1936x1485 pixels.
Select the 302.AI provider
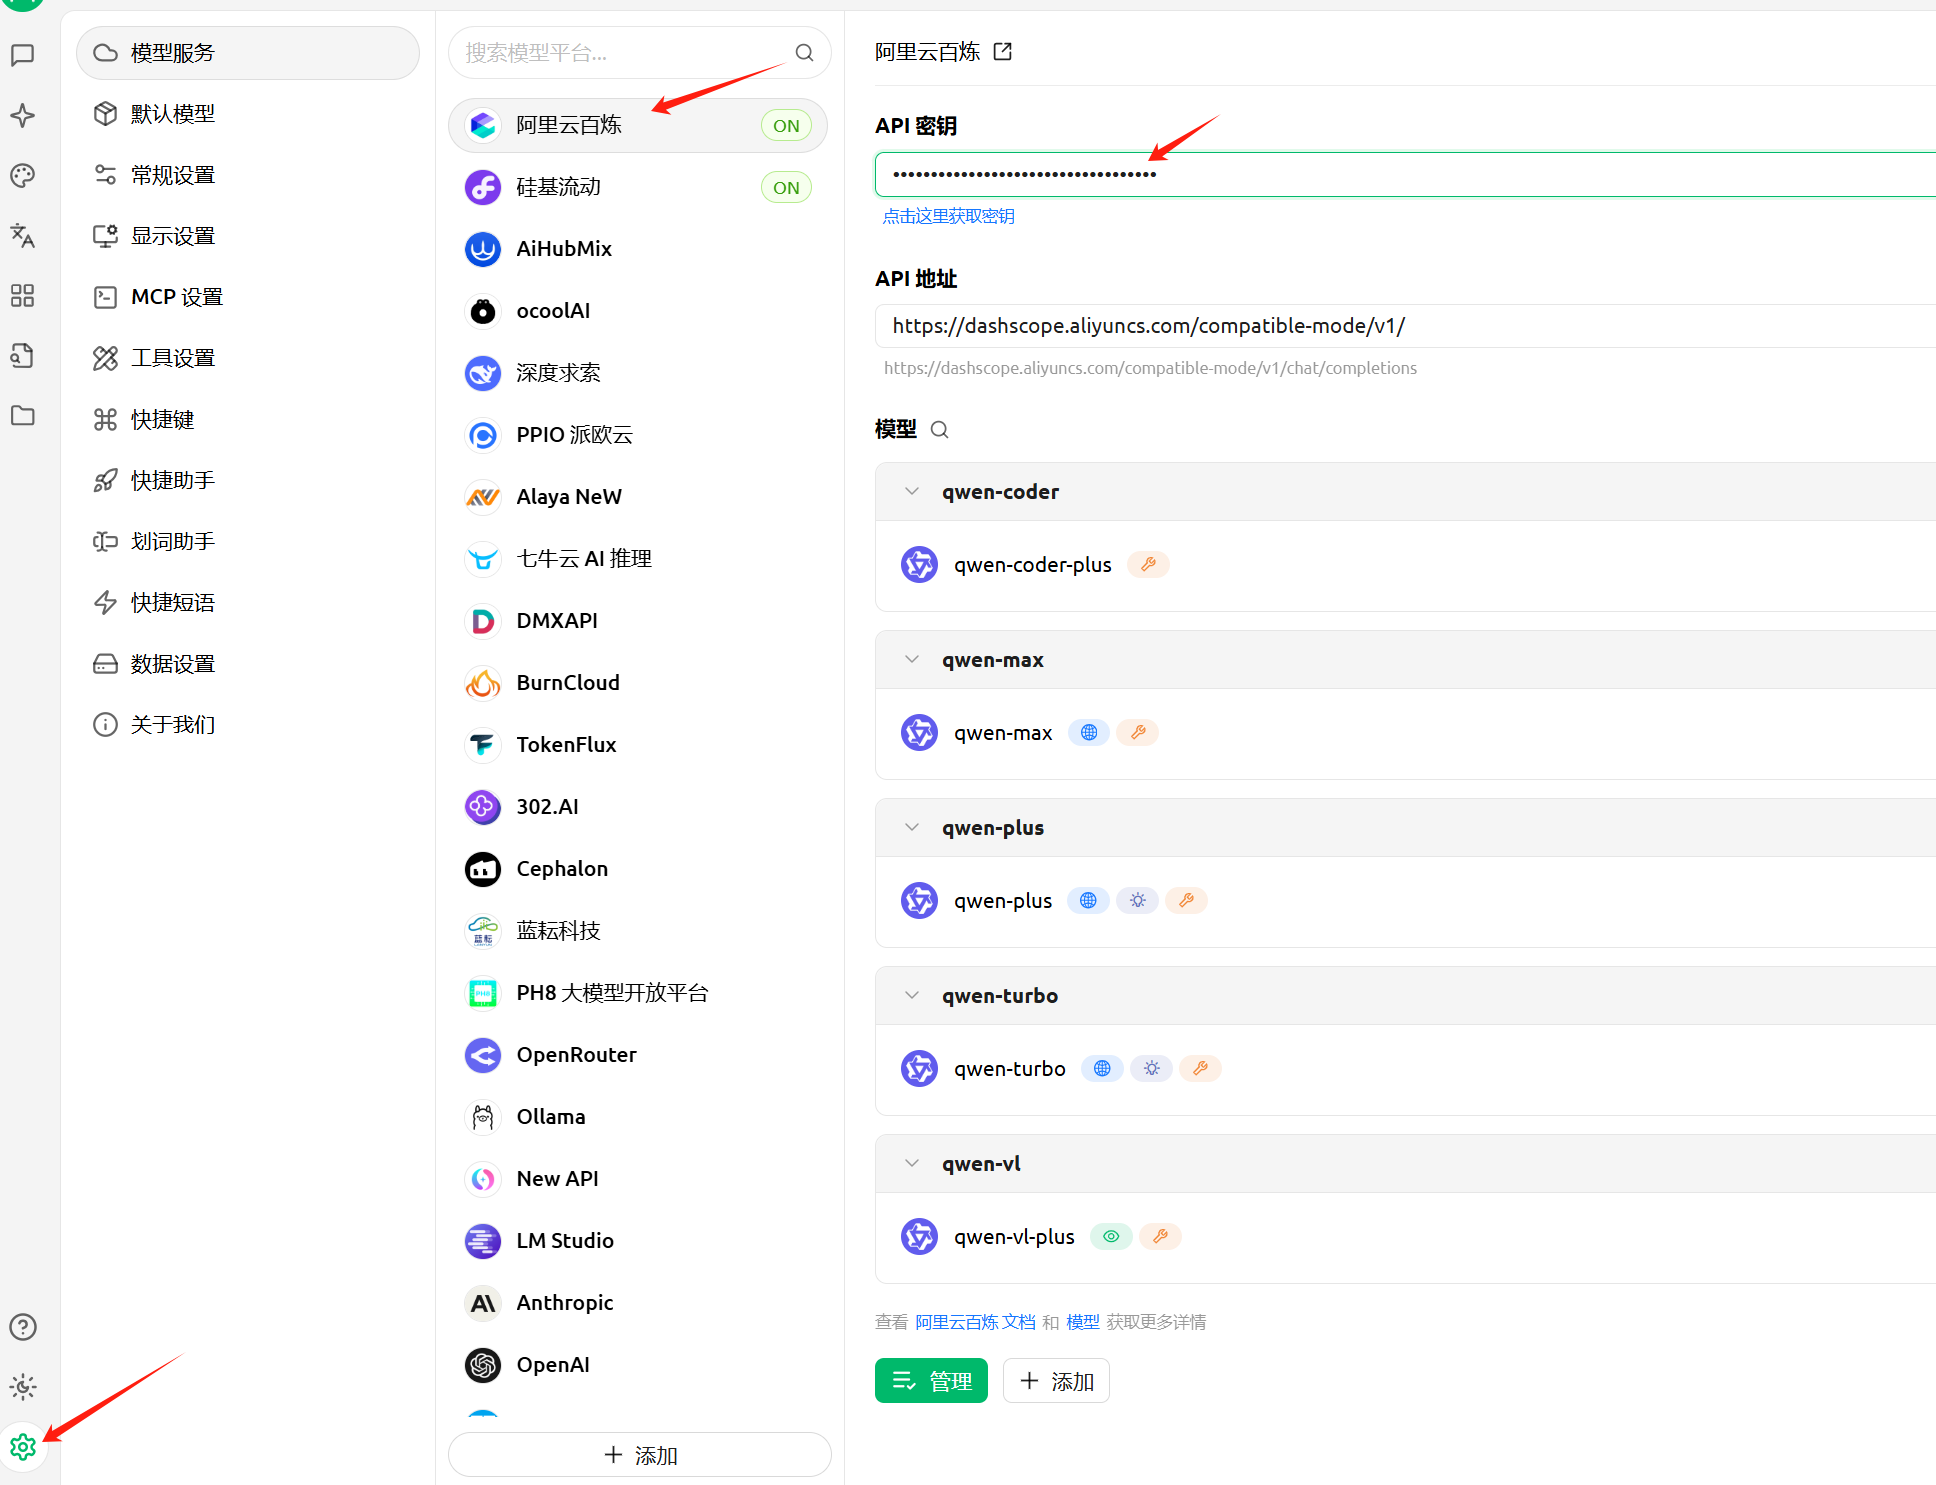coord(638,807)
